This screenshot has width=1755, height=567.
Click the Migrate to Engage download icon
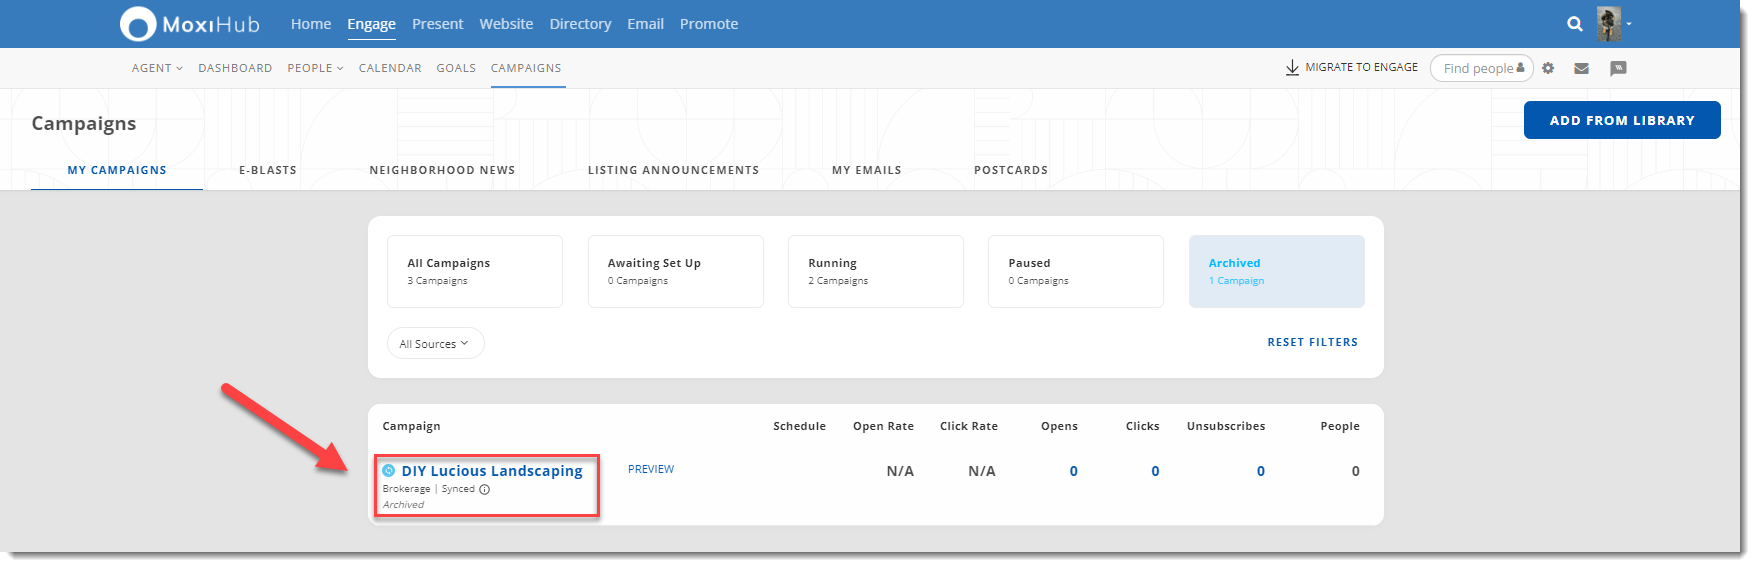tap(1292, 68)
